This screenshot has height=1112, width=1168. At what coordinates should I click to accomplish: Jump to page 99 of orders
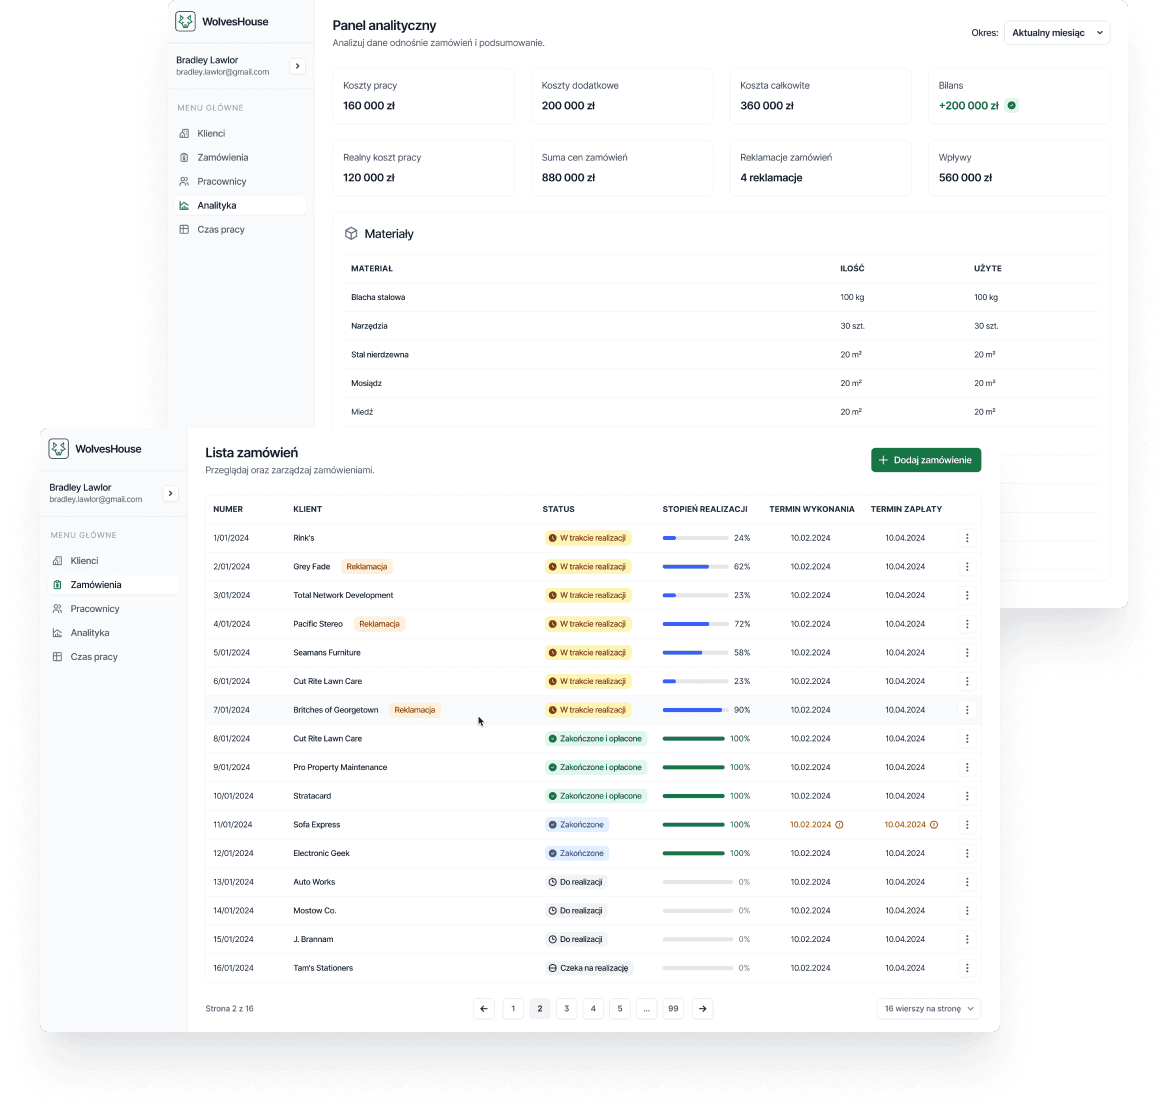pyautogui.click(x=673, y=1008)
